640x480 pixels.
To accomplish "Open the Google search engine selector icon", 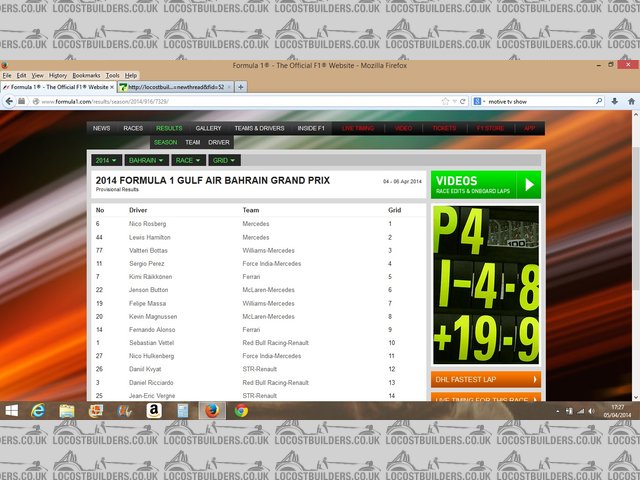I will click(477, 101).
